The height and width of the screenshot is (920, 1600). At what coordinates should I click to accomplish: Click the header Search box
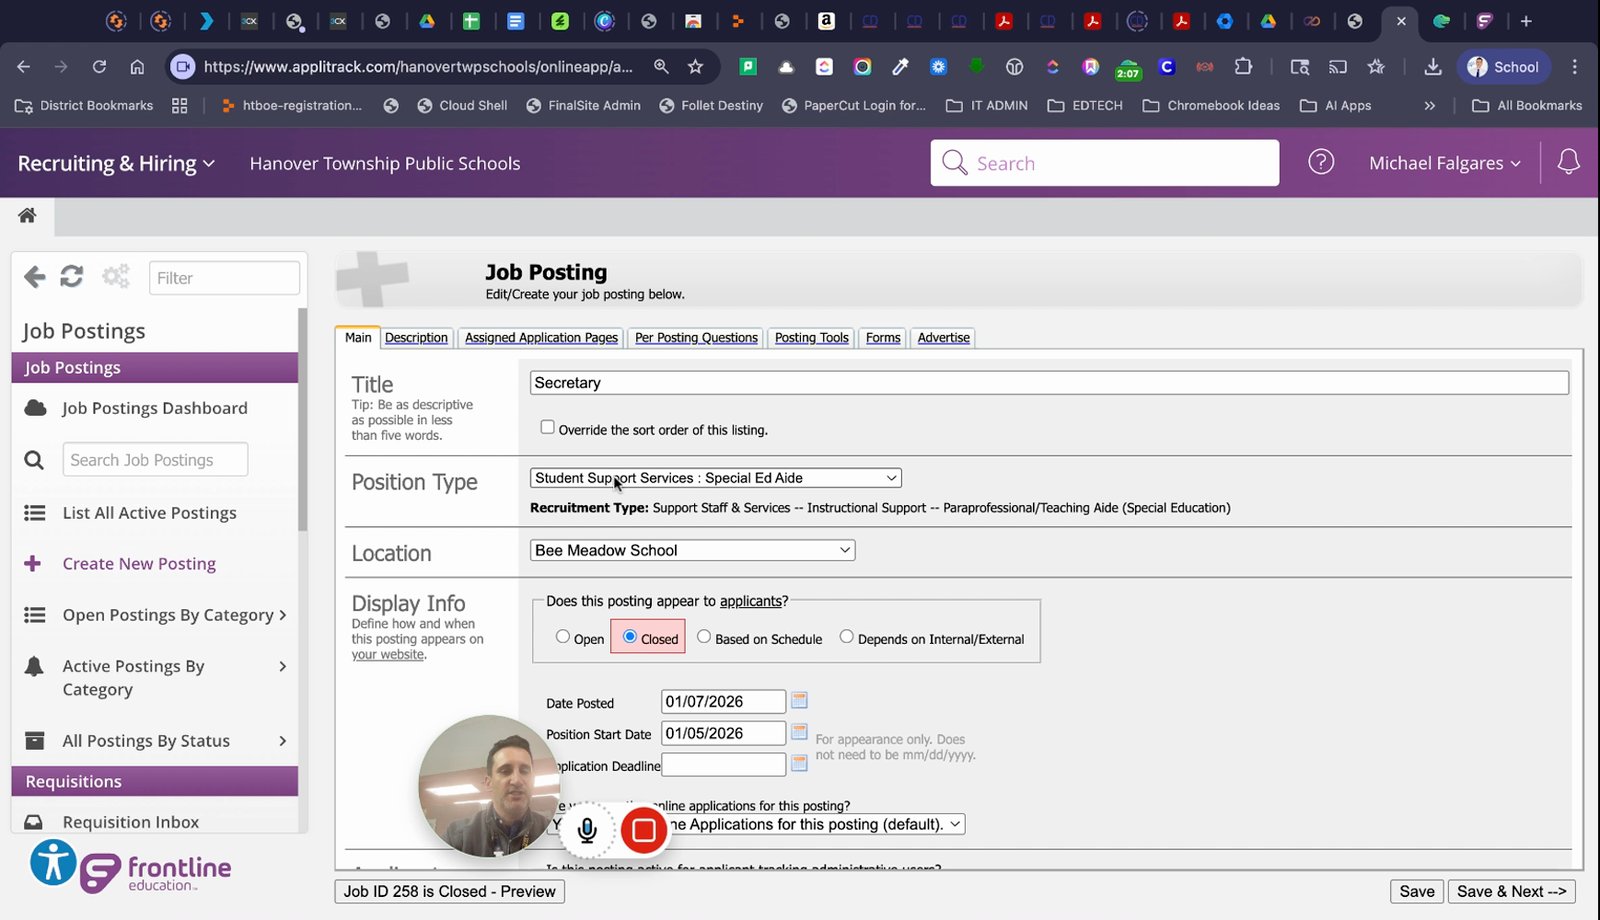pyautogui.click(x=1104, y=163)
